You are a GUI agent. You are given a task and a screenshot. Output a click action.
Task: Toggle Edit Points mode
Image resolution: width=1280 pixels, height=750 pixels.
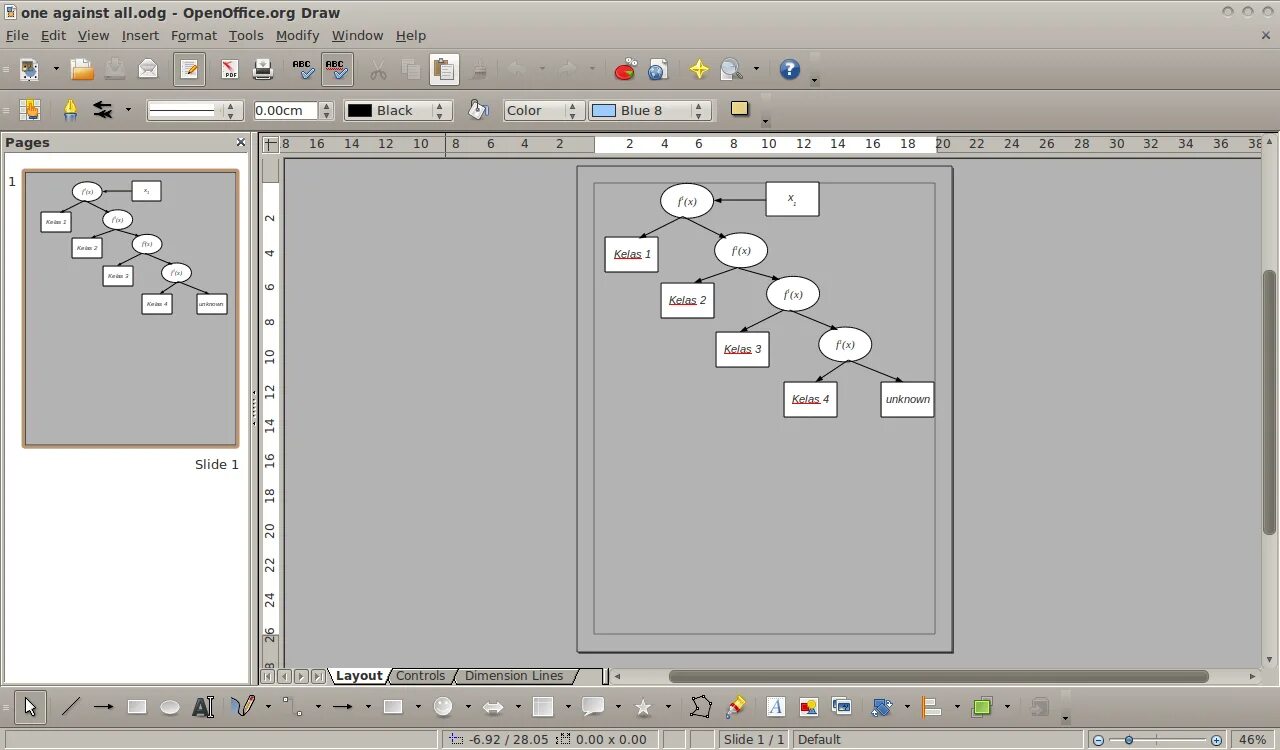(x=701, y=707)
